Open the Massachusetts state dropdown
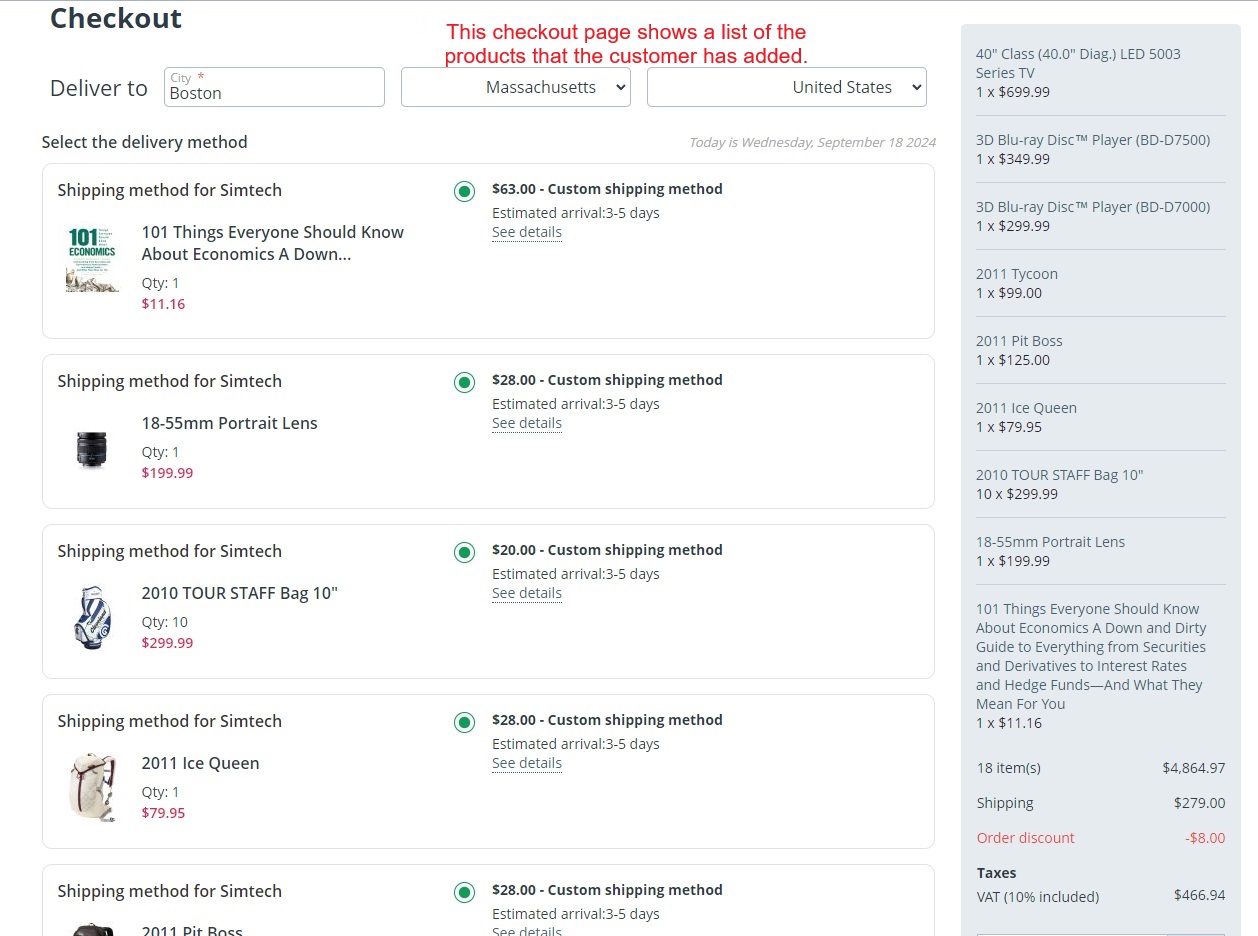This screenshot has width=1258, height=936. [516, 87]
